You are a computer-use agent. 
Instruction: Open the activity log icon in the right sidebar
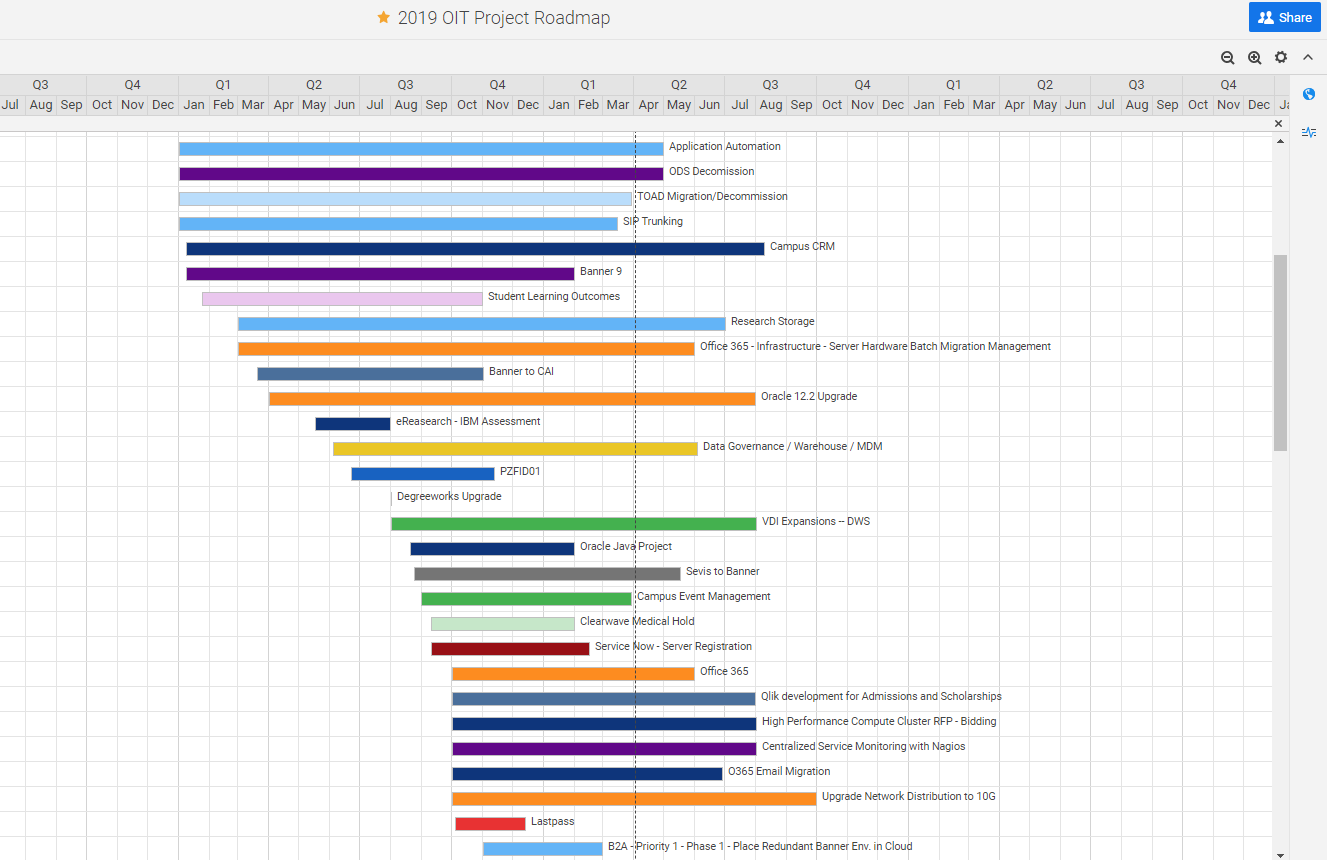point(1309,132)
